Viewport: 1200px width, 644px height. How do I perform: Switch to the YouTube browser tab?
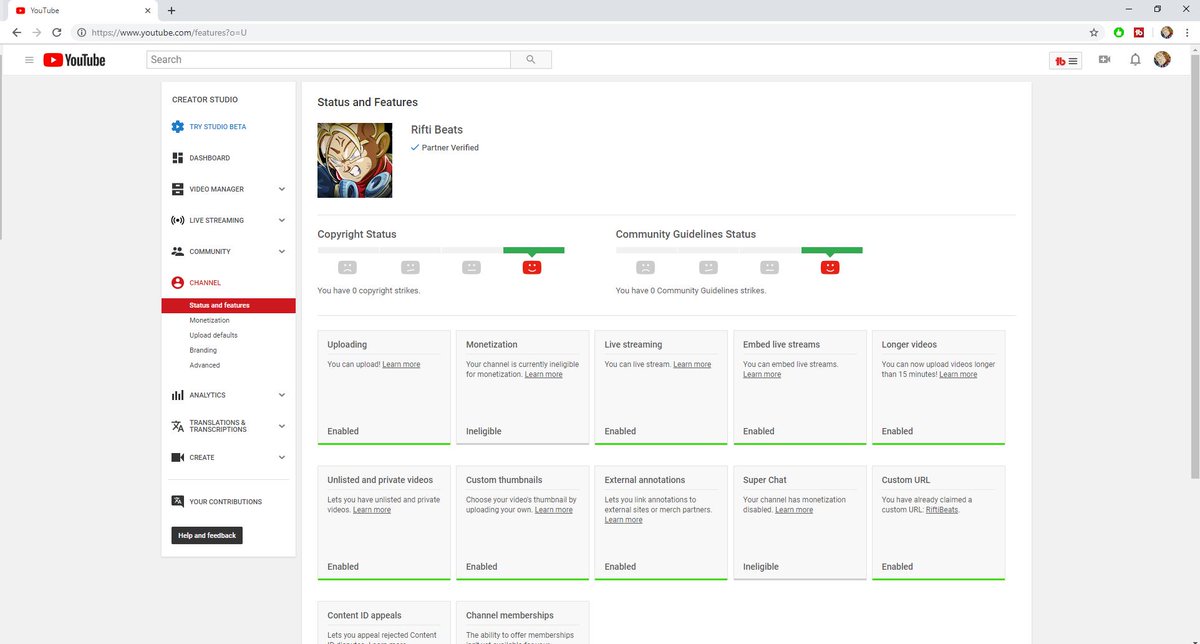84,10
